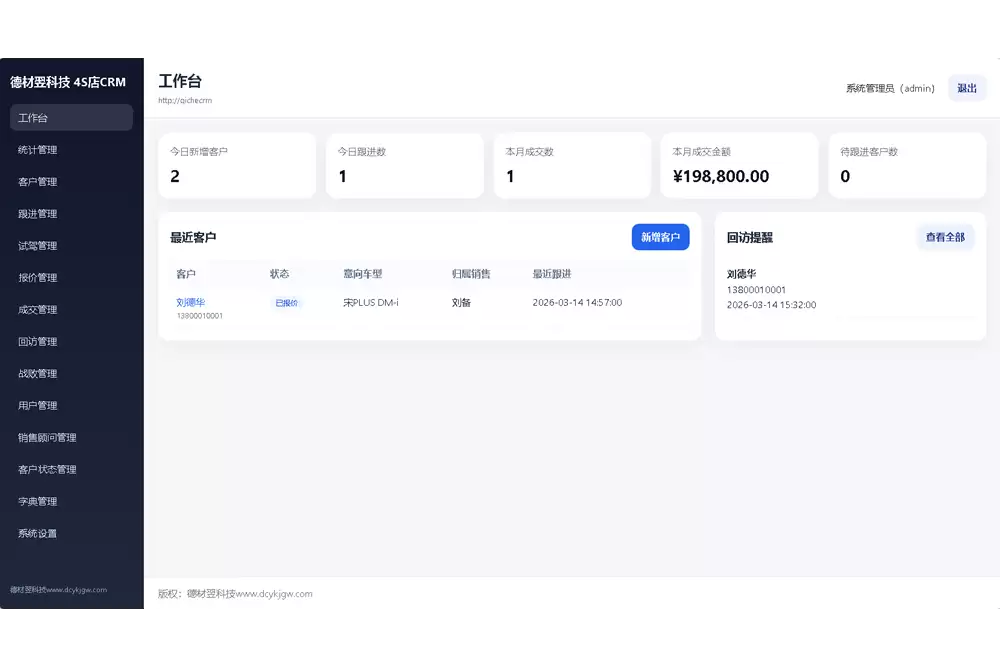1000x667 pixels.
Task: Open the 试驾管理 page
Action: (38, 246)
